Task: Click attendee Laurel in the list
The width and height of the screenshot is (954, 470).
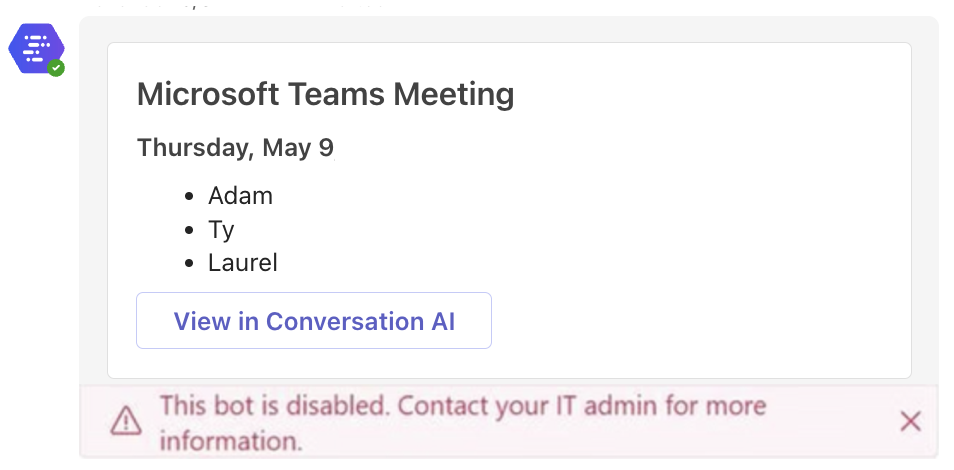Action: point(243,263)
